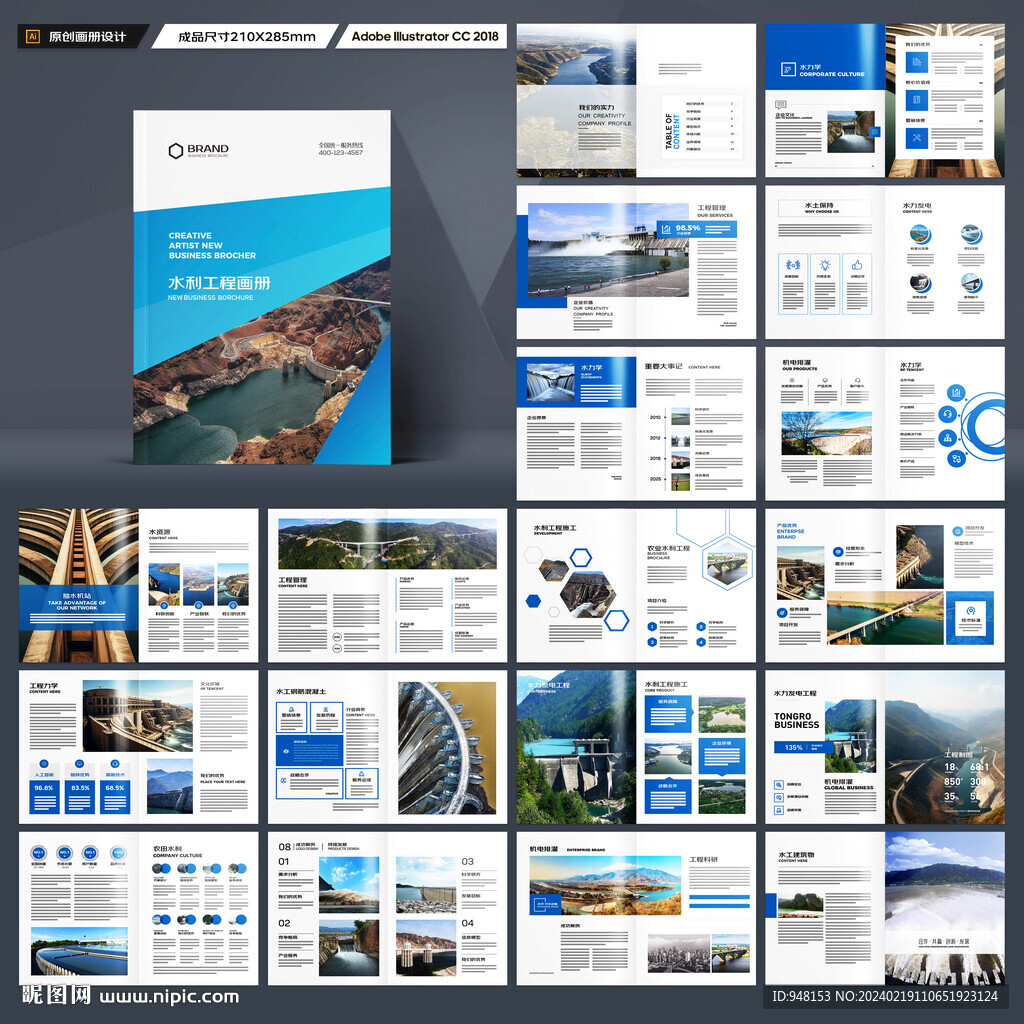Click the 脑水机站 TAKE ADVANTAGE blue banner
1024x1024 pixels.
[x=78, y=607]
